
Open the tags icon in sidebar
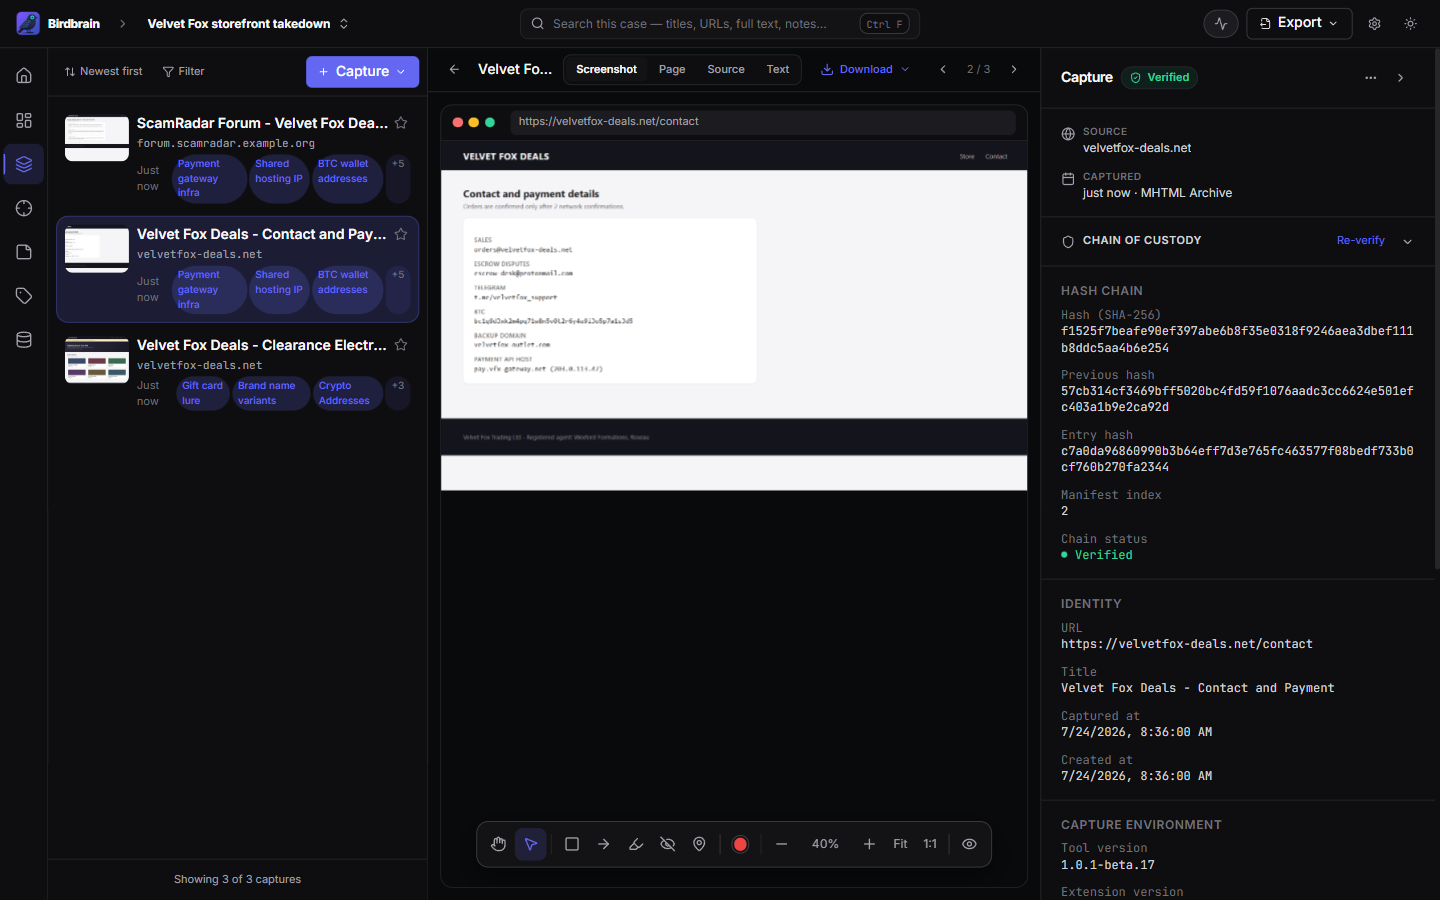pos(24,296)
